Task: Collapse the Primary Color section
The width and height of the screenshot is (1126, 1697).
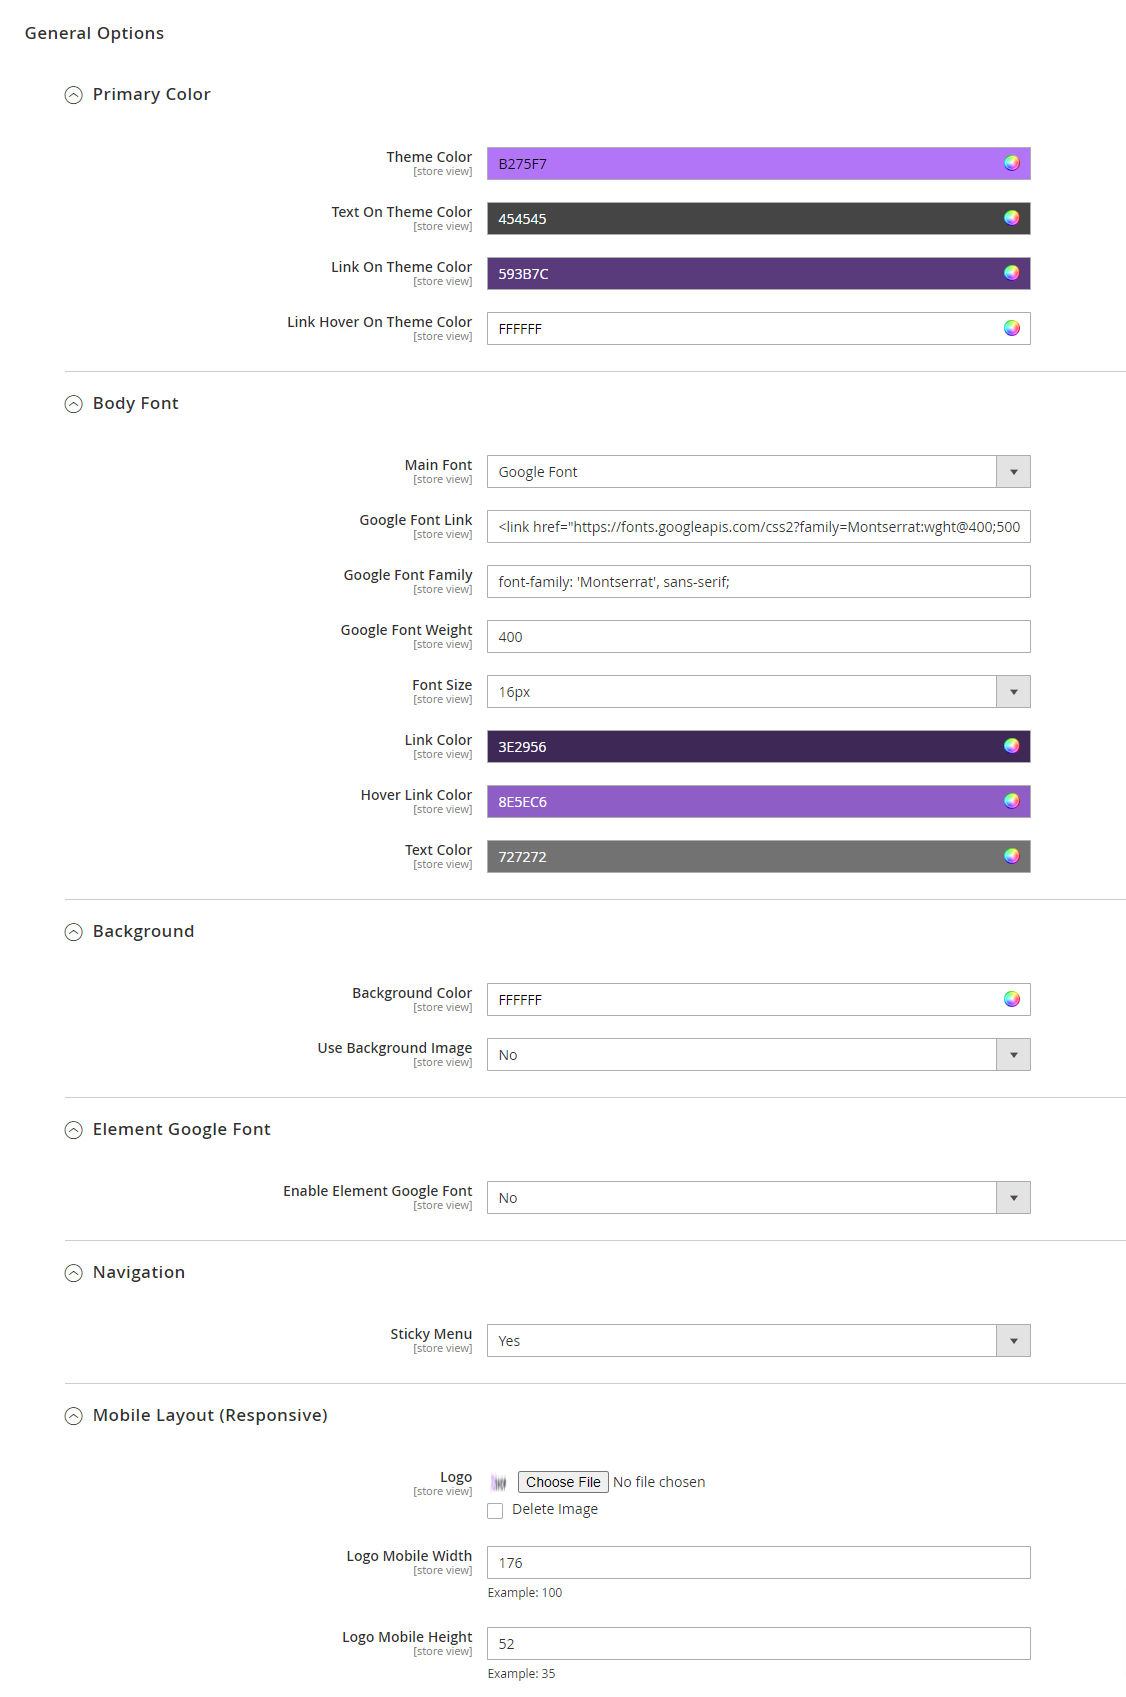Action: [74, 95]
